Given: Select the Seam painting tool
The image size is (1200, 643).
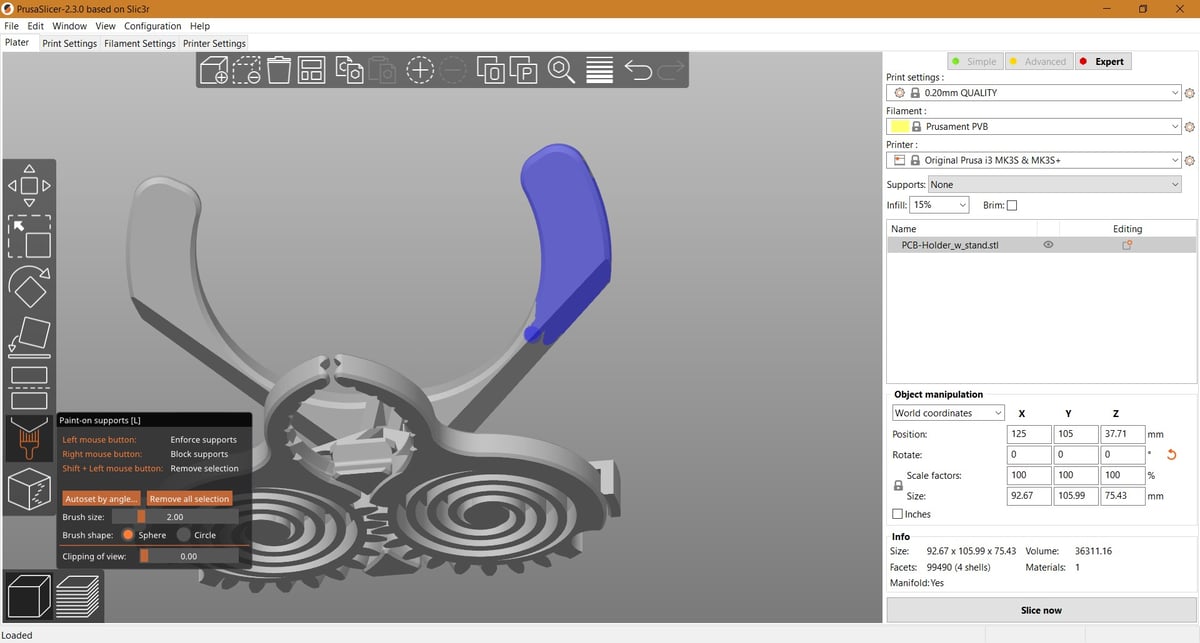Looking at the screenshot, I should click(x=29, y=489).
